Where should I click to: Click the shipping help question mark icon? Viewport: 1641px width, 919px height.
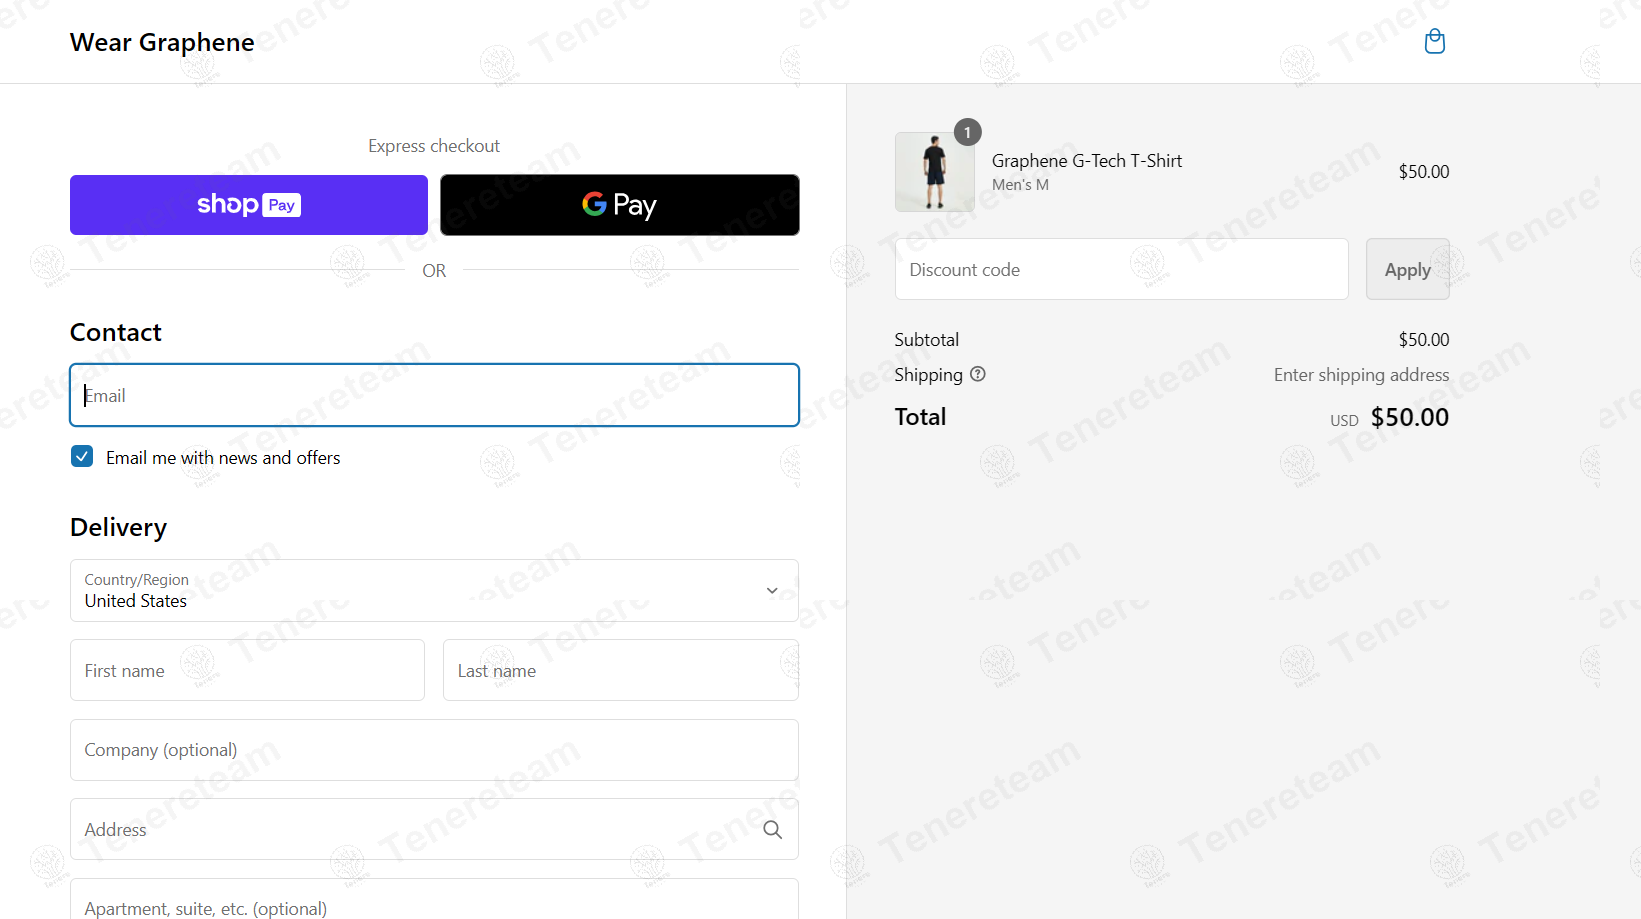(978, 374)
